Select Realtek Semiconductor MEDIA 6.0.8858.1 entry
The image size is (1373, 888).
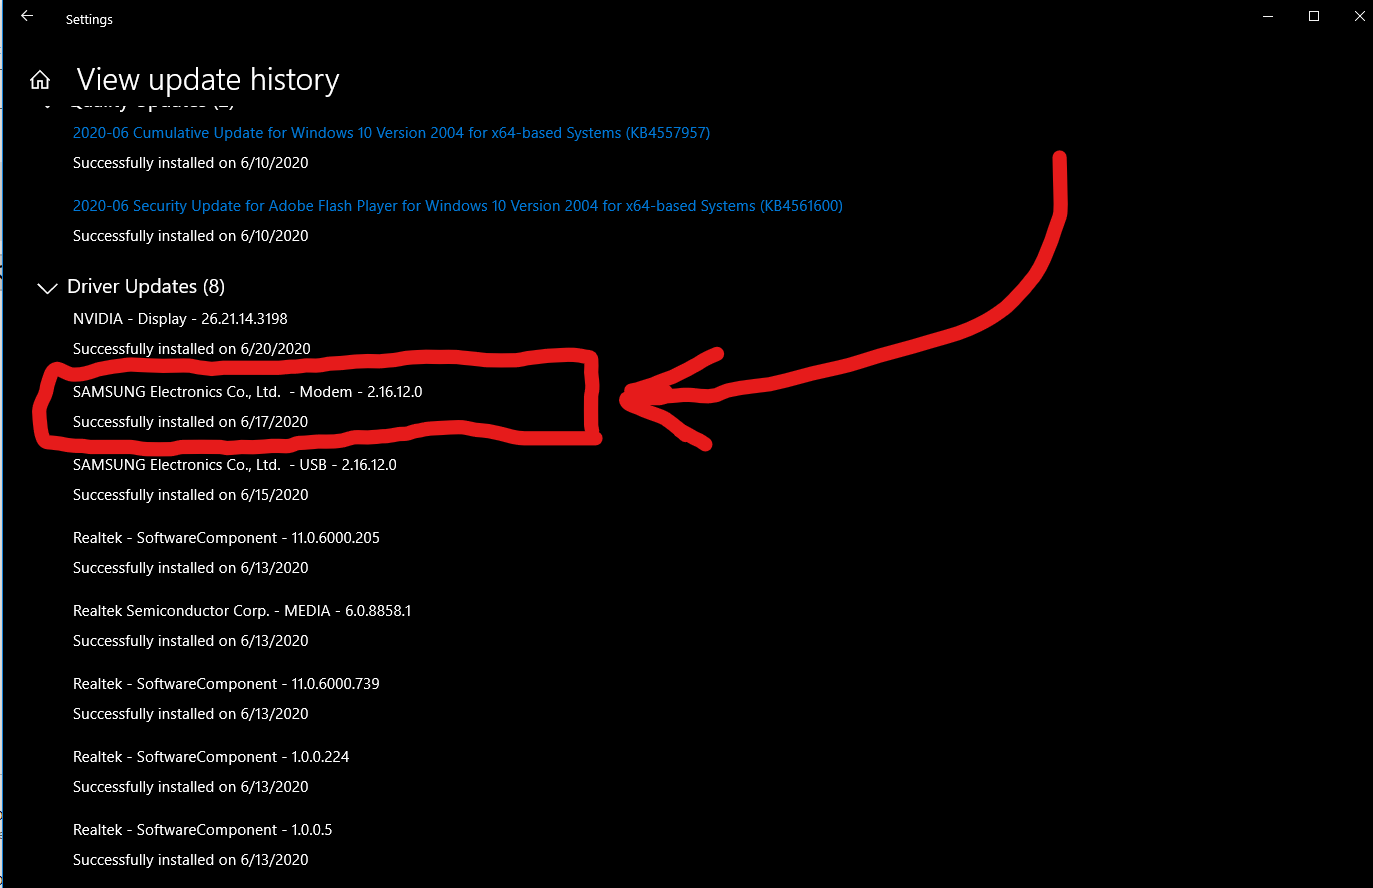pos(242,611)
